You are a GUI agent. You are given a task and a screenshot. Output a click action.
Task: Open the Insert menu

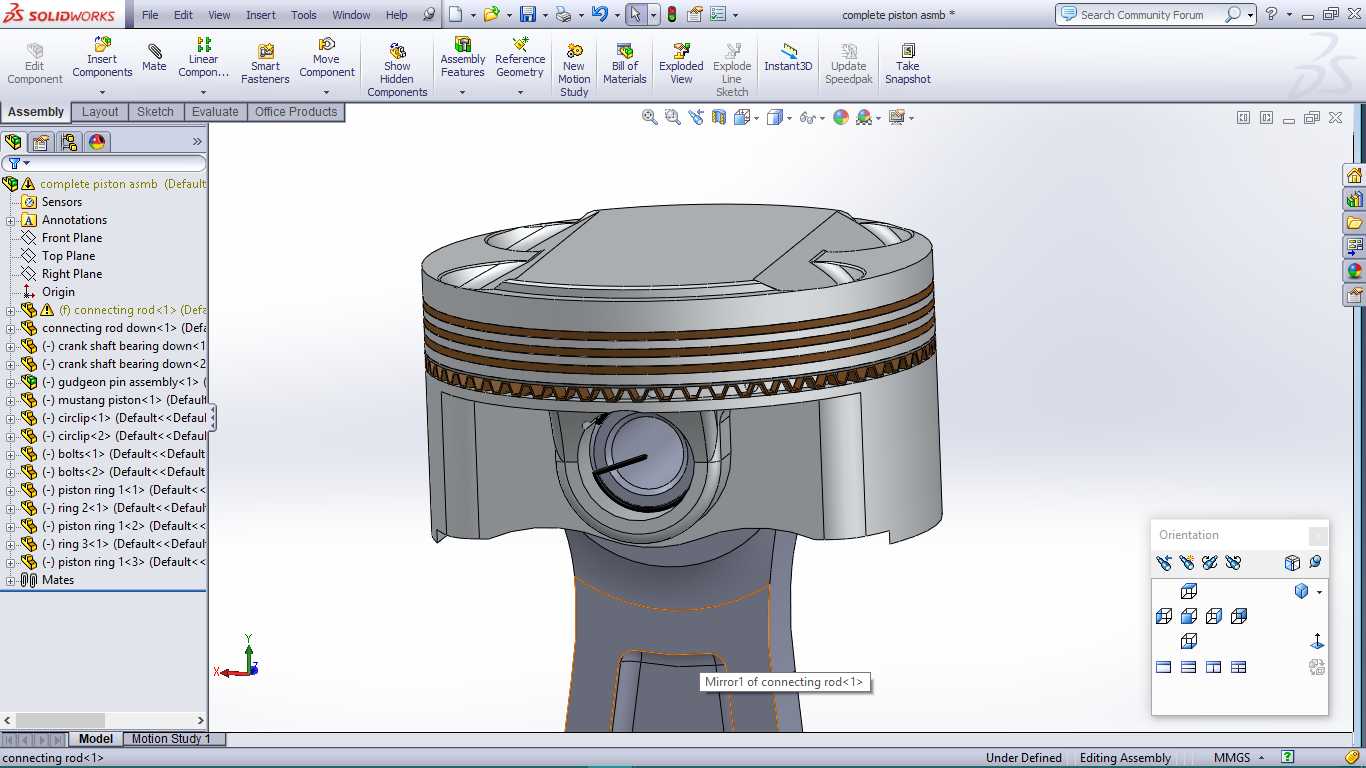(261, 15)
